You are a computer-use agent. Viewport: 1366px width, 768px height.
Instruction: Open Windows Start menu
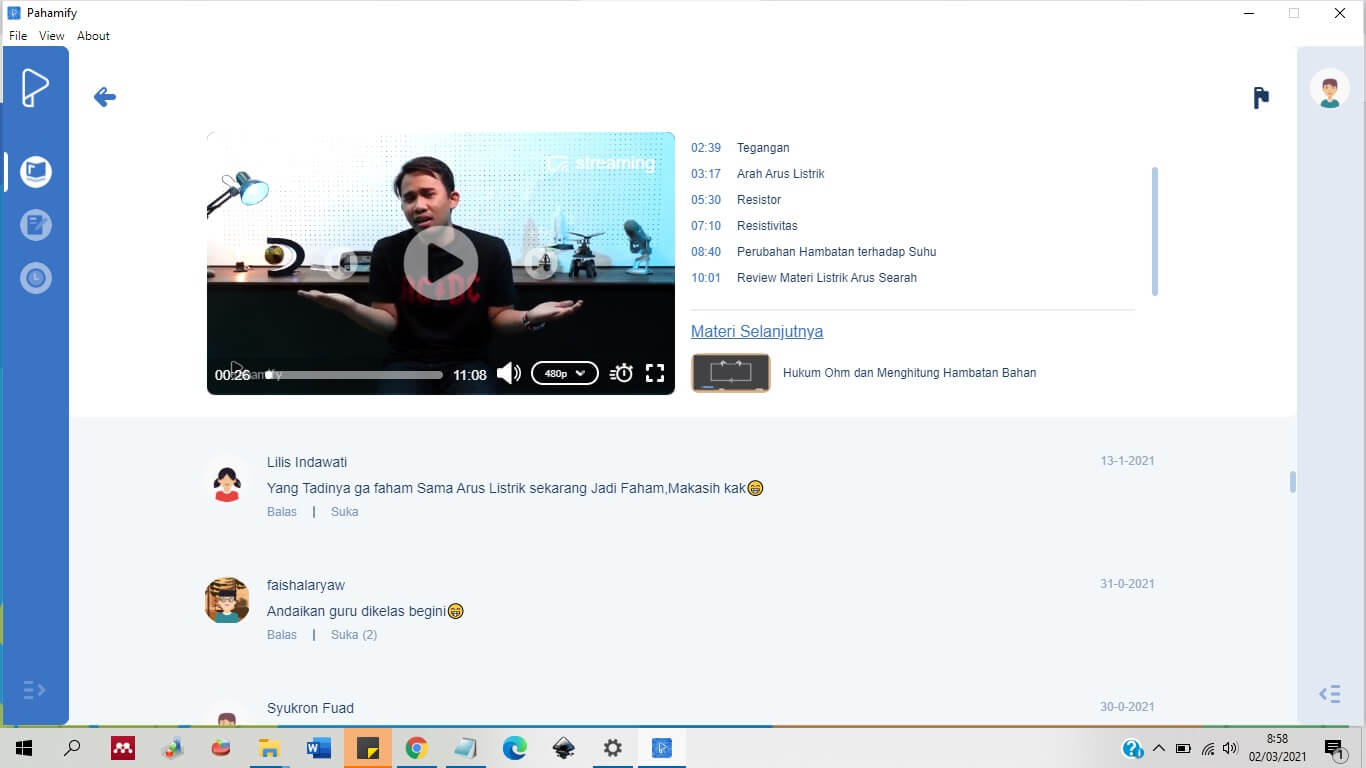24,748
